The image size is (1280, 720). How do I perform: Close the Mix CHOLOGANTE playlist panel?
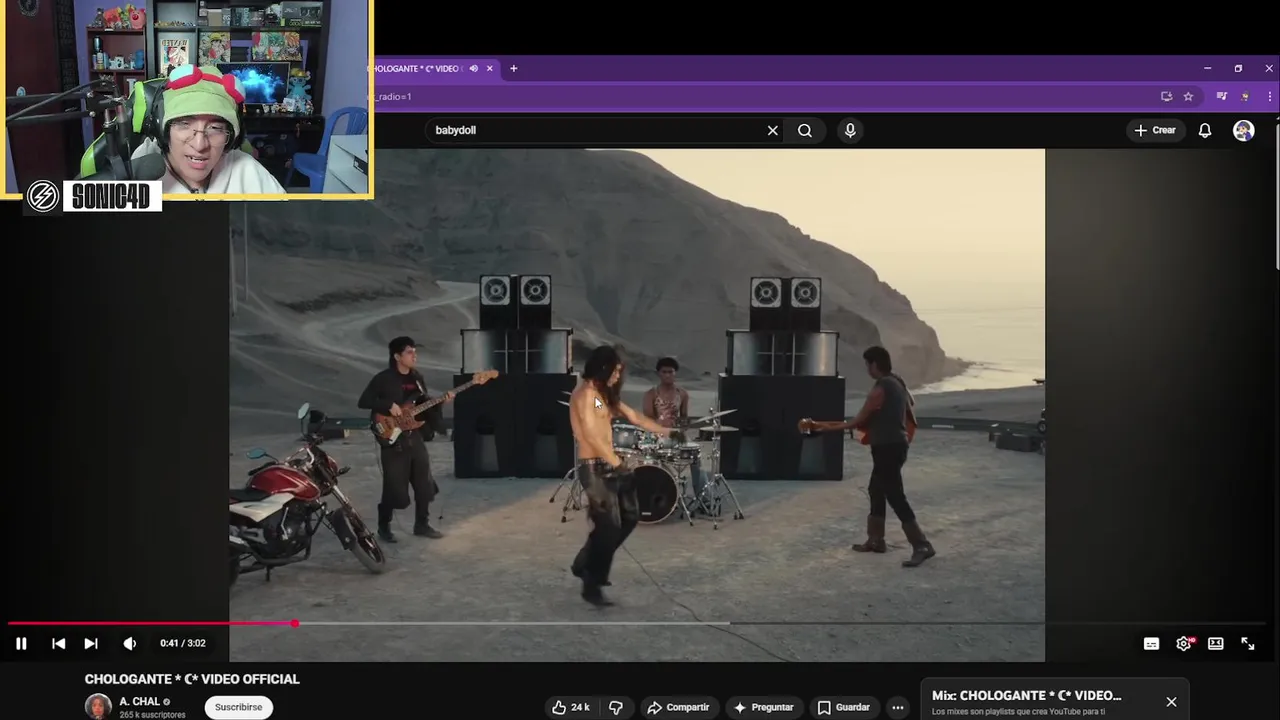pos(1171,702)
